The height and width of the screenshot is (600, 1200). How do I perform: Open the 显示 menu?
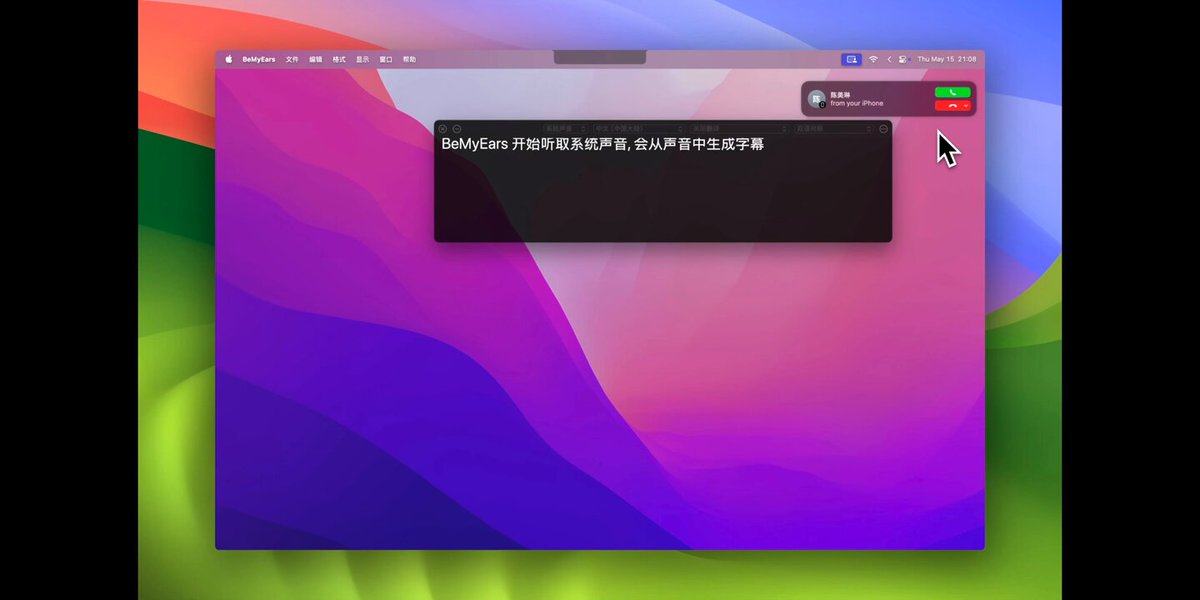coord(362,59)
